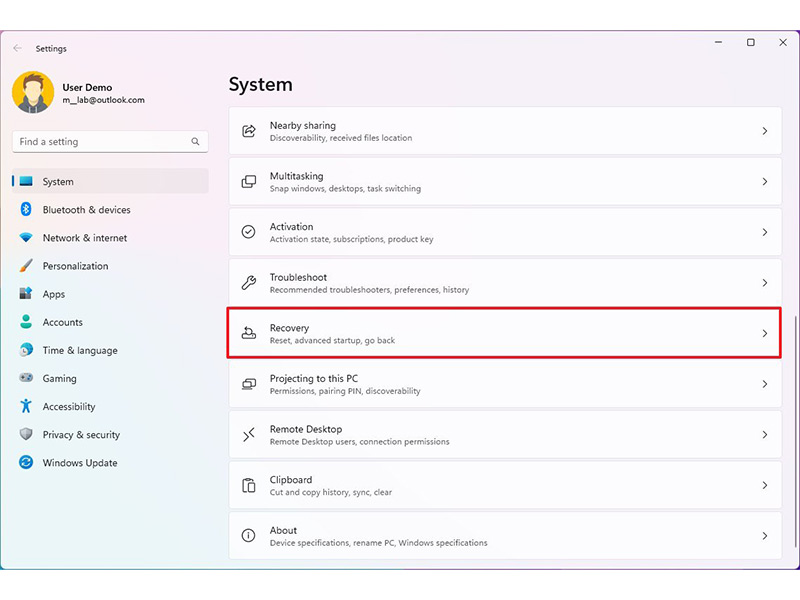Click the vertical scrollbar on right
The image size is (800, 600).
[795, 431]
